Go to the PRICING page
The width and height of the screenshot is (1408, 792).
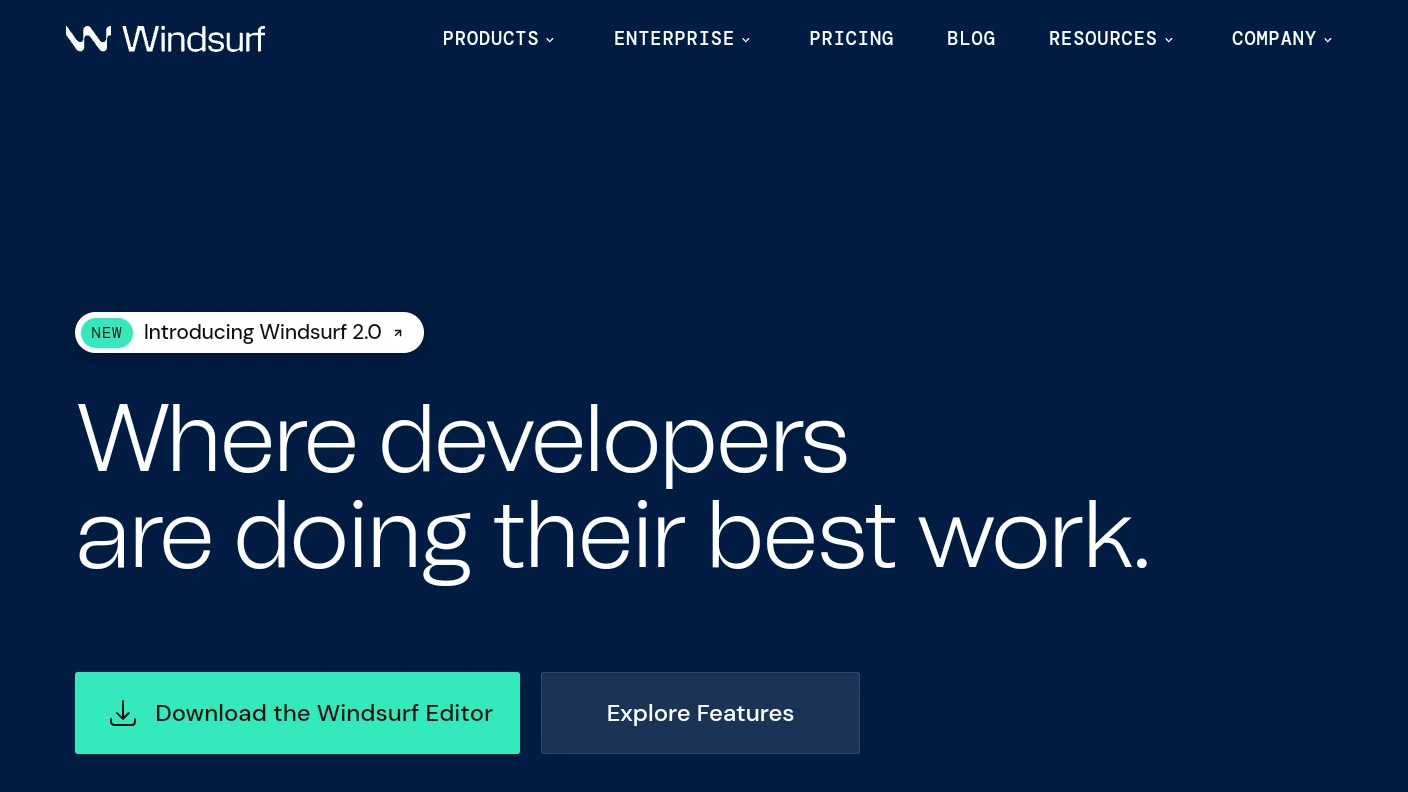(x=851, y=39)
